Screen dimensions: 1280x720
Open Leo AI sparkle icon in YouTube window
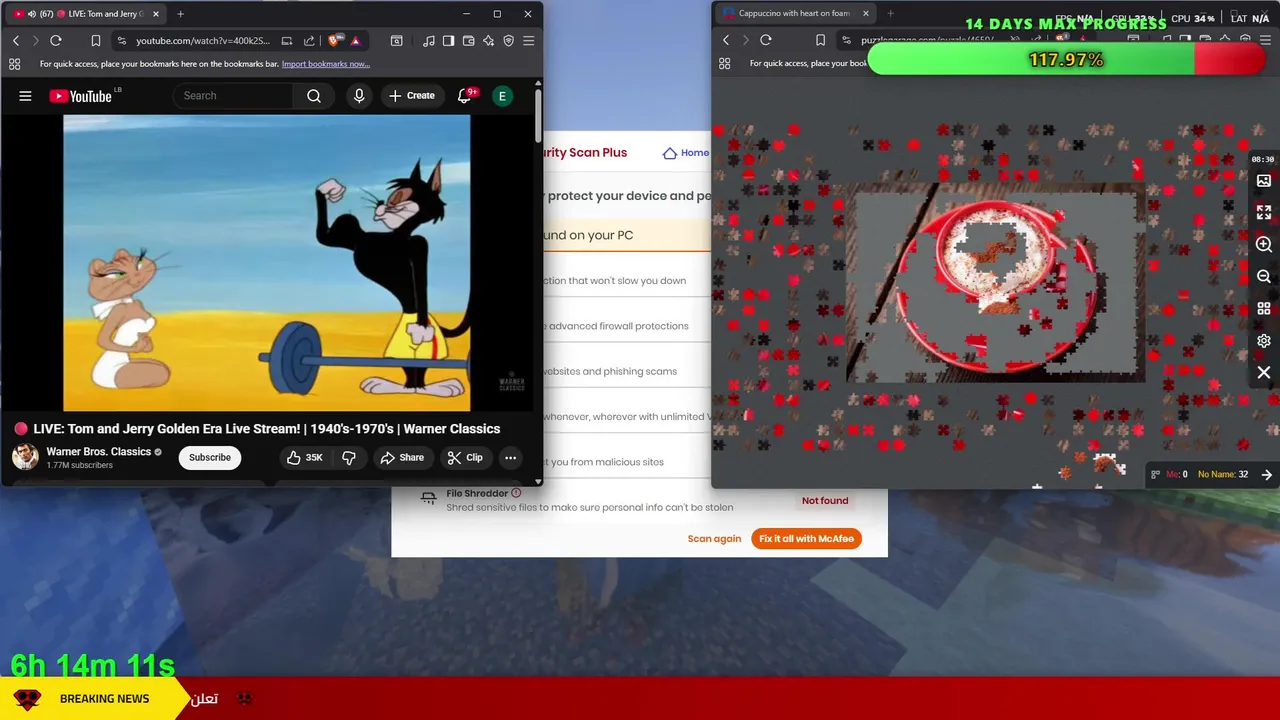coord(489,41)
